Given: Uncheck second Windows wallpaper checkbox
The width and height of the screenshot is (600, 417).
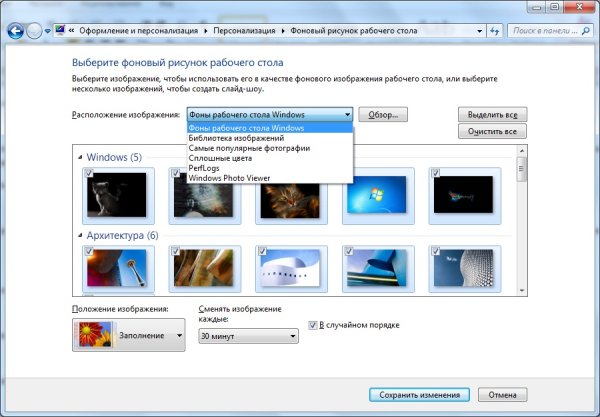Looking at the screenshot, I should pyautogui.click(x=175, y=173).
